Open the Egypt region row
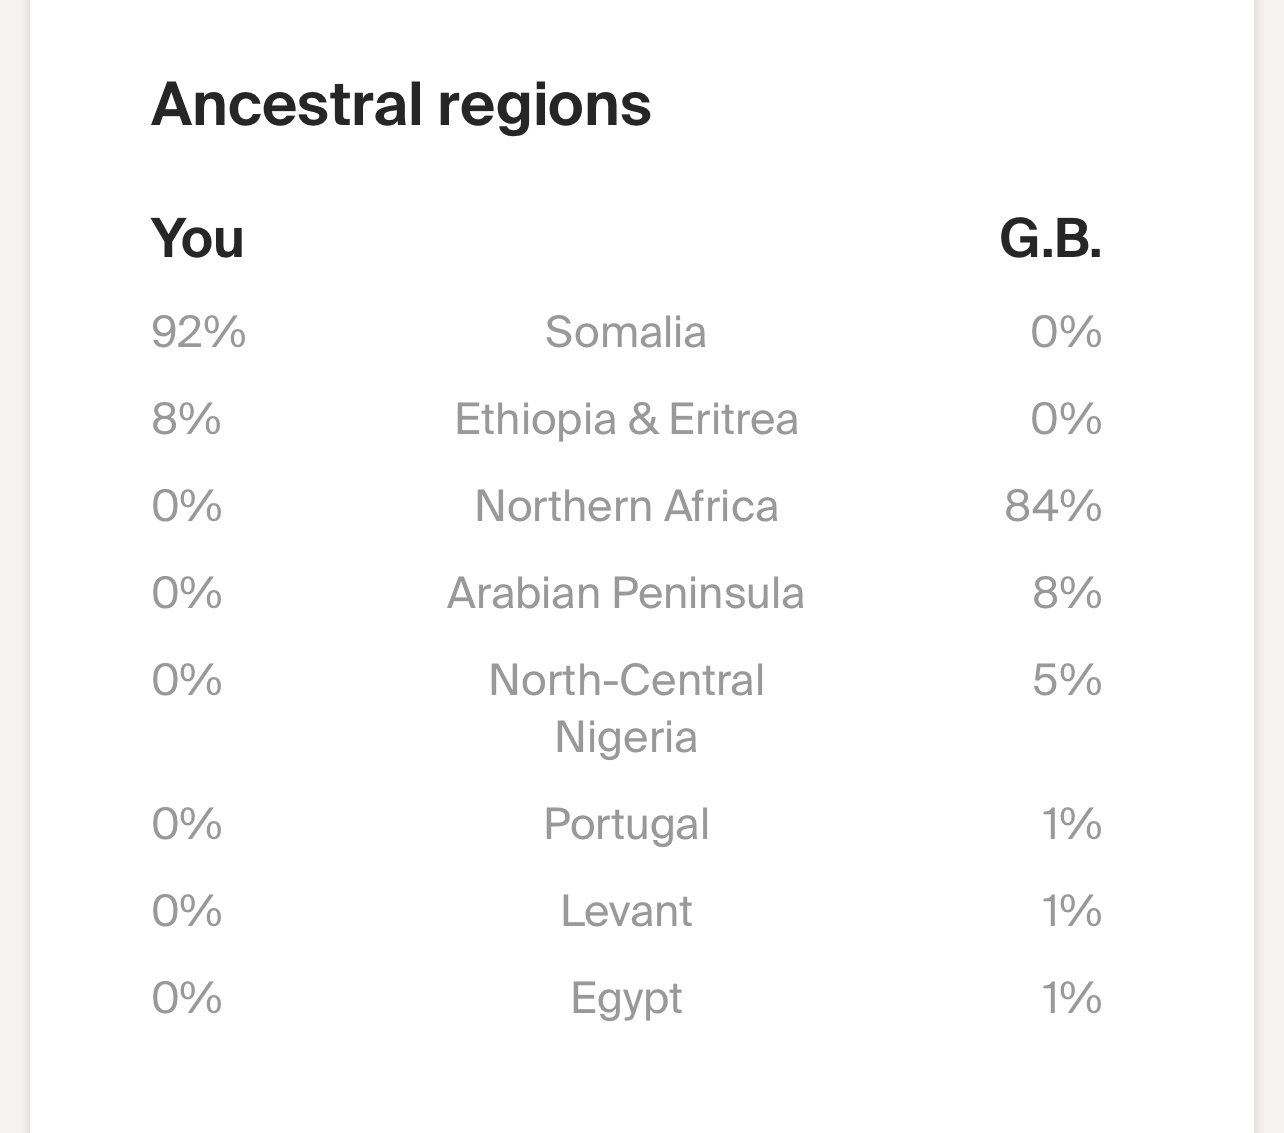Image resolution: width=1284 pixels, height=1133 pixels. 626,999
